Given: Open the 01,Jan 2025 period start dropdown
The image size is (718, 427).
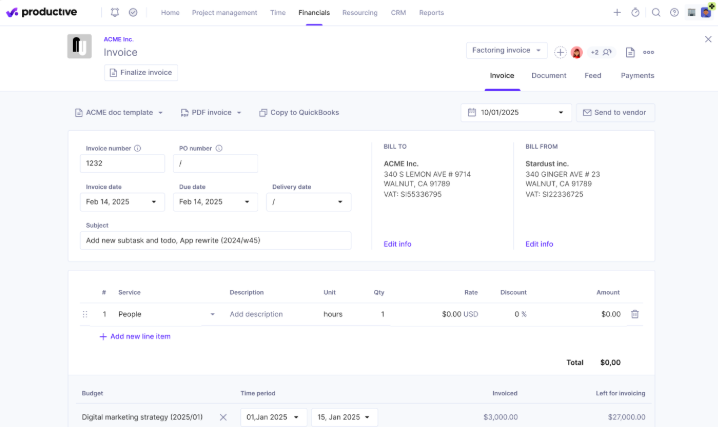Looking at the screenshot, I should (273, 417).
